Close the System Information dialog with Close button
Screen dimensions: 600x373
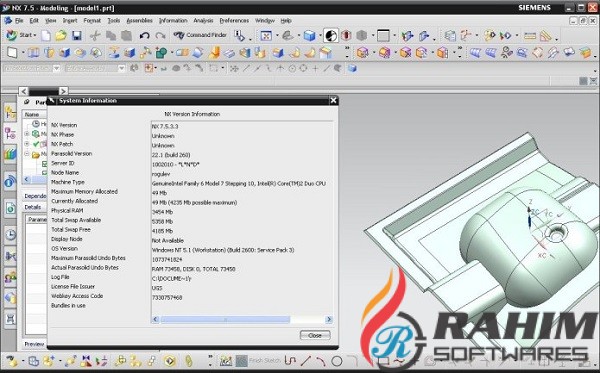click(x=315, y=336)
